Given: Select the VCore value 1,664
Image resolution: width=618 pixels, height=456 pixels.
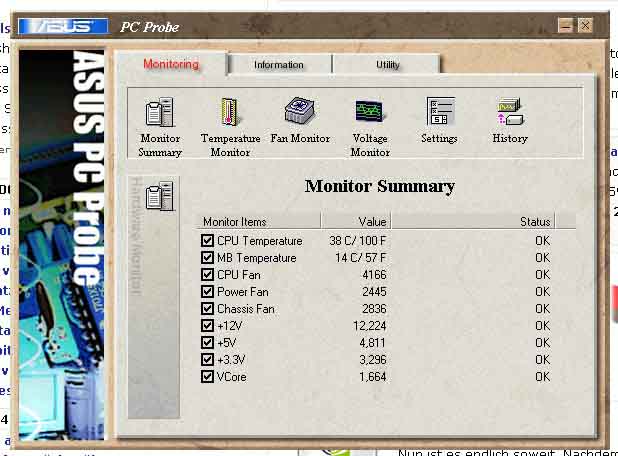Looking at the screenshot, I should coord(372,376).
